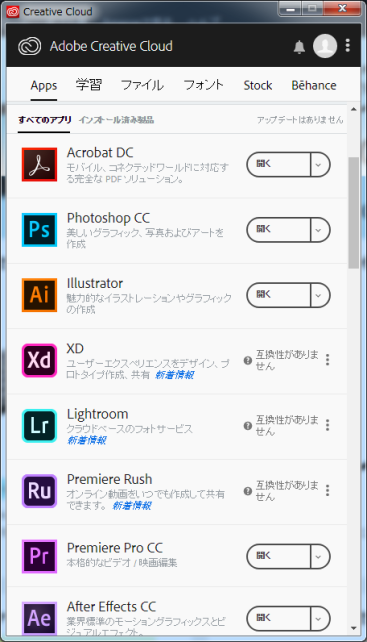This screenshot has width=367, height=642.
Task: Click the Creative Cloud logo in header
Action: [x=29, y=46]
